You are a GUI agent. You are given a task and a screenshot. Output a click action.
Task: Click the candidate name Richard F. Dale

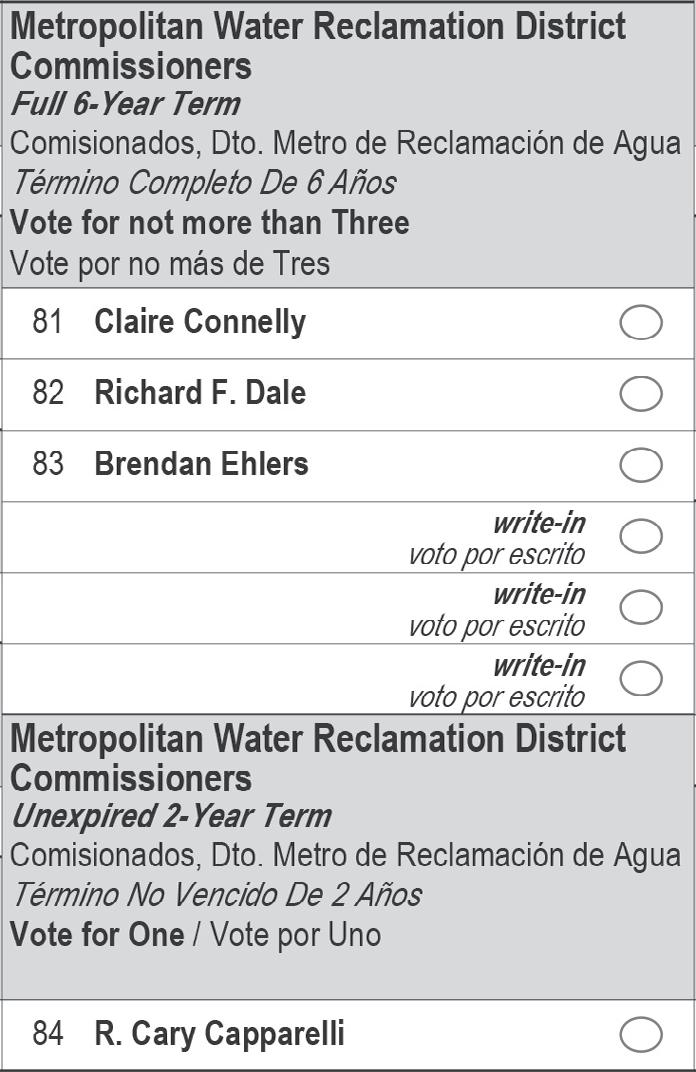[200, 392]
